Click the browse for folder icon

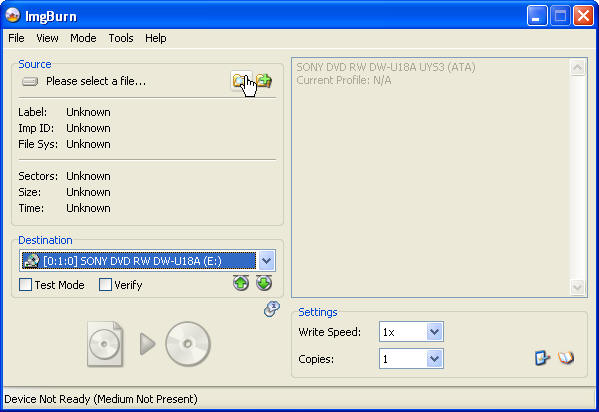[264, 81]
